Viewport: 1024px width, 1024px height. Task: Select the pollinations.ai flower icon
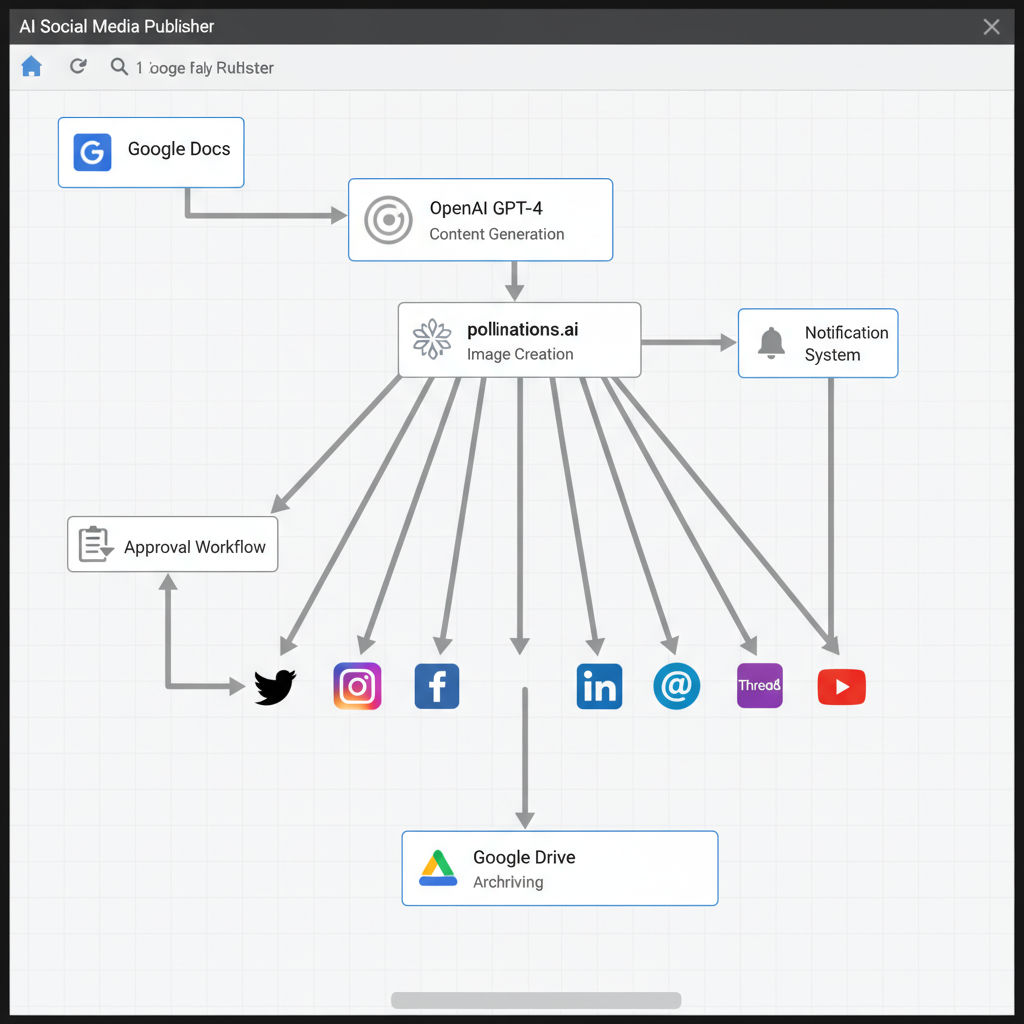[432, 339]
